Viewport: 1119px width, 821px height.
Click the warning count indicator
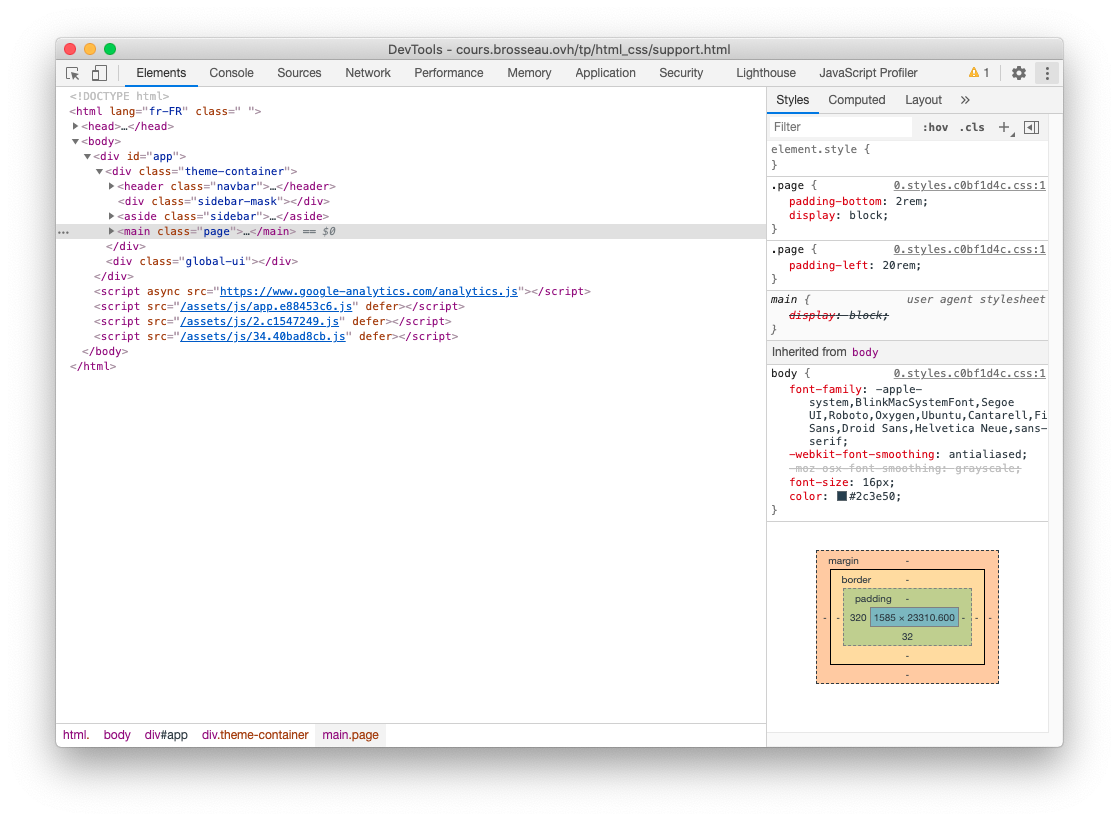coord(978,73)
